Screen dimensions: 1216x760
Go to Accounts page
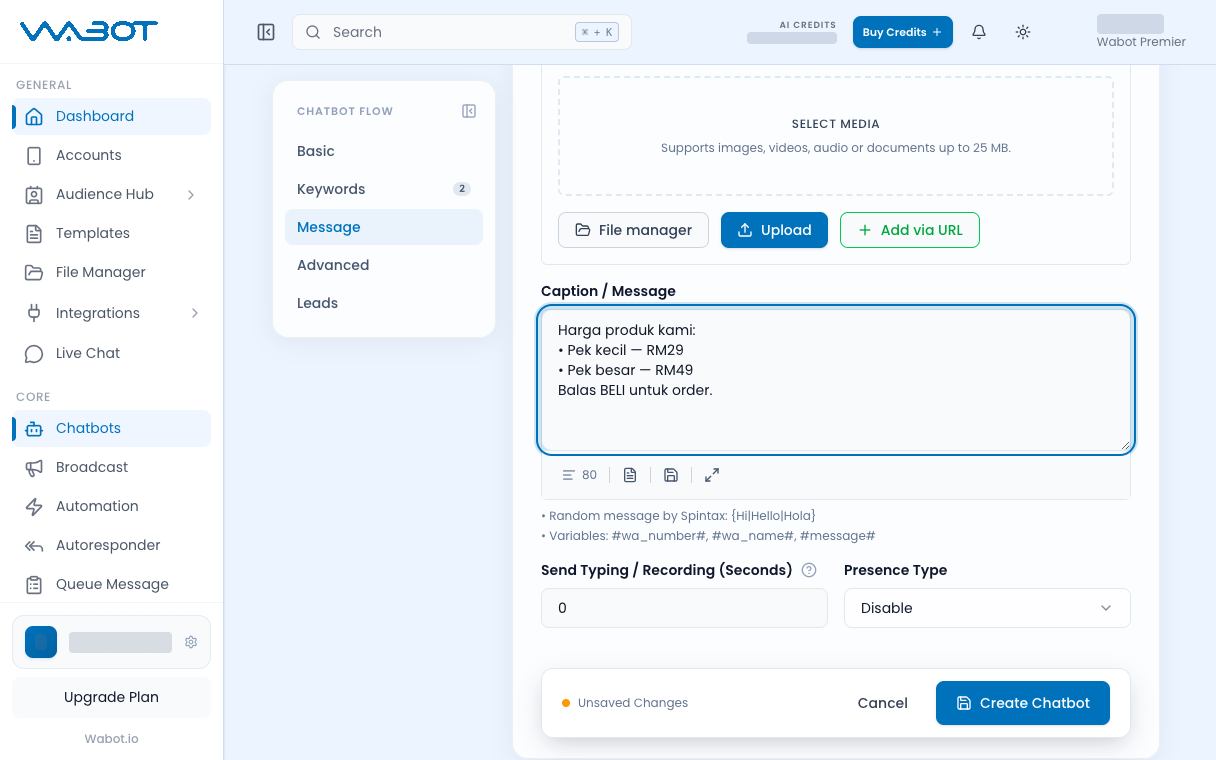111,155
